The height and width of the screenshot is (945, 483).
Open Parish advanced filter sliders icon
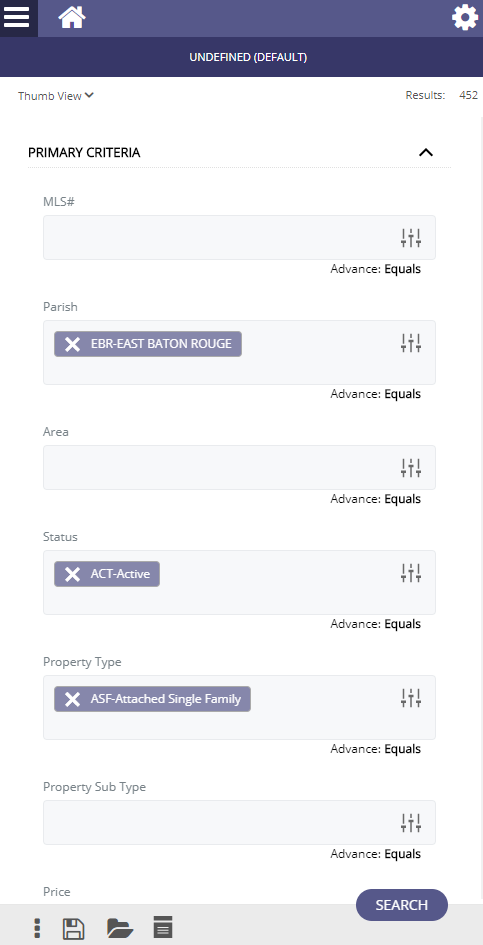(x=411, y=343)
